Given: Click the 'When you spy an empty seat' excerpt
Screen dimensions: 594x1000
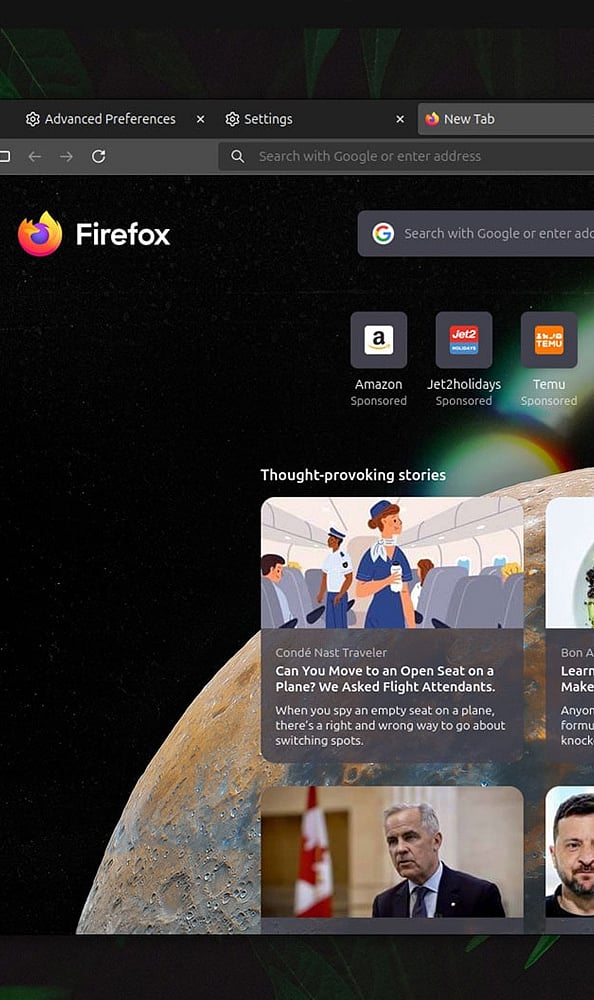Looking at the screenshot, I should click(x=390, y=725).
